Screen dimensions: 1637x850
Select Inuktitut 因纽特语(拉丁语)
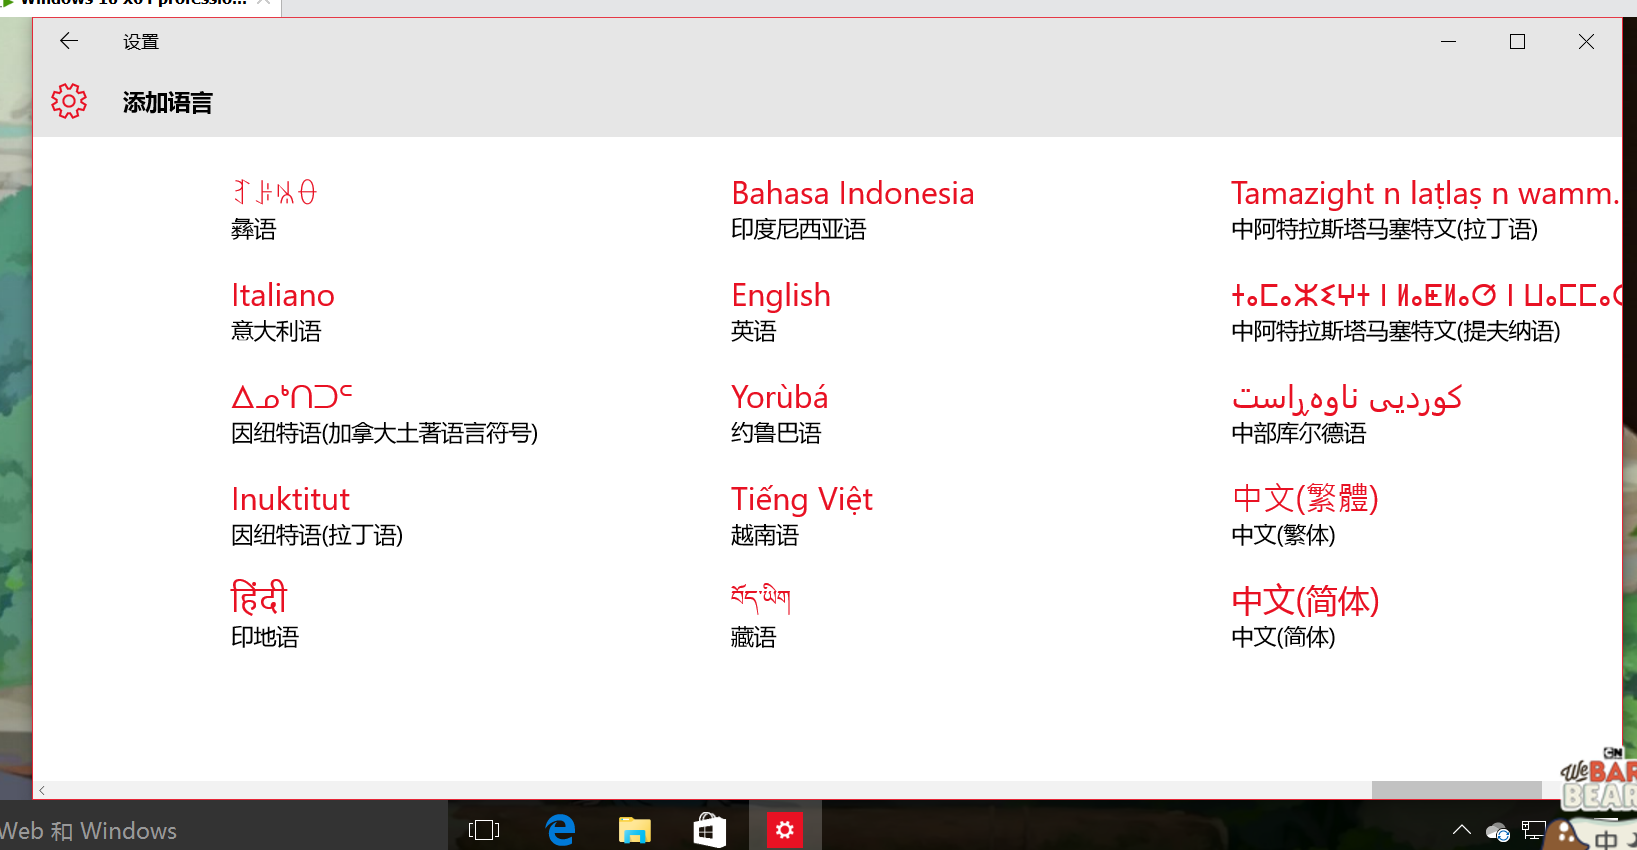[317, 516]
